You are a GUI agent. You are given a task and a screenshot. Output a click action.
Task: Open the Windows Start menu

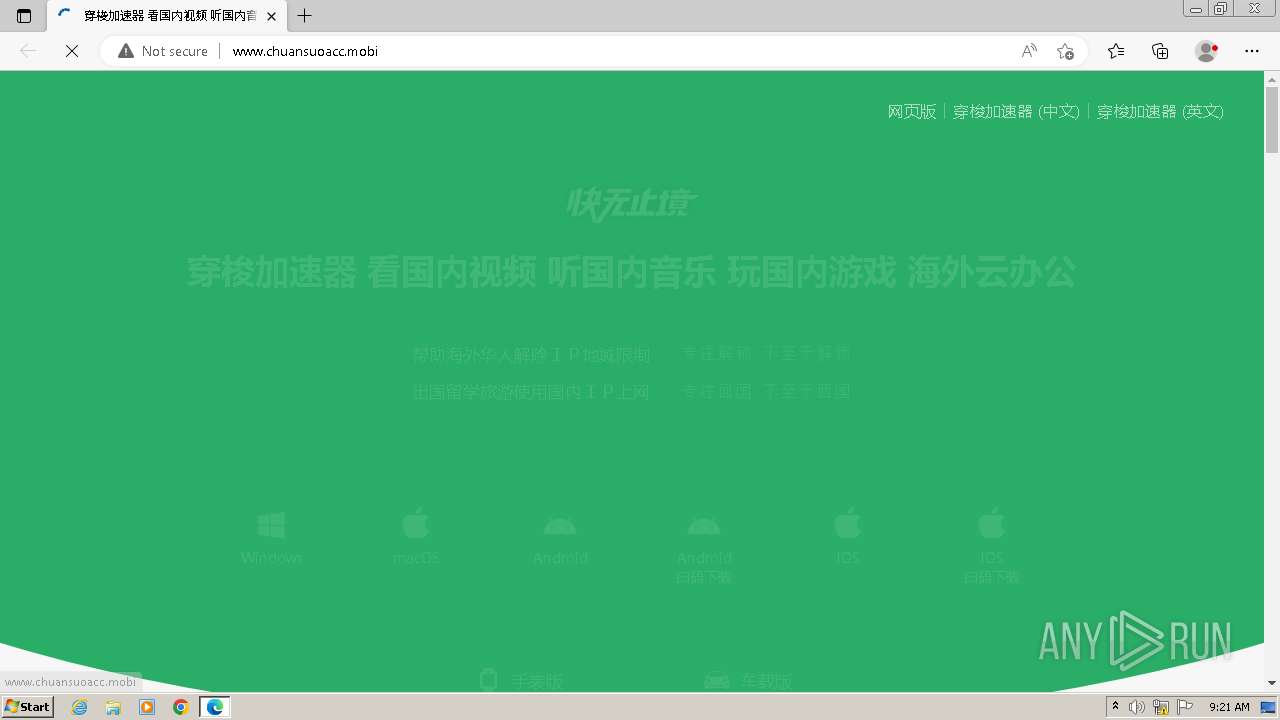click(x=27, y=707)
